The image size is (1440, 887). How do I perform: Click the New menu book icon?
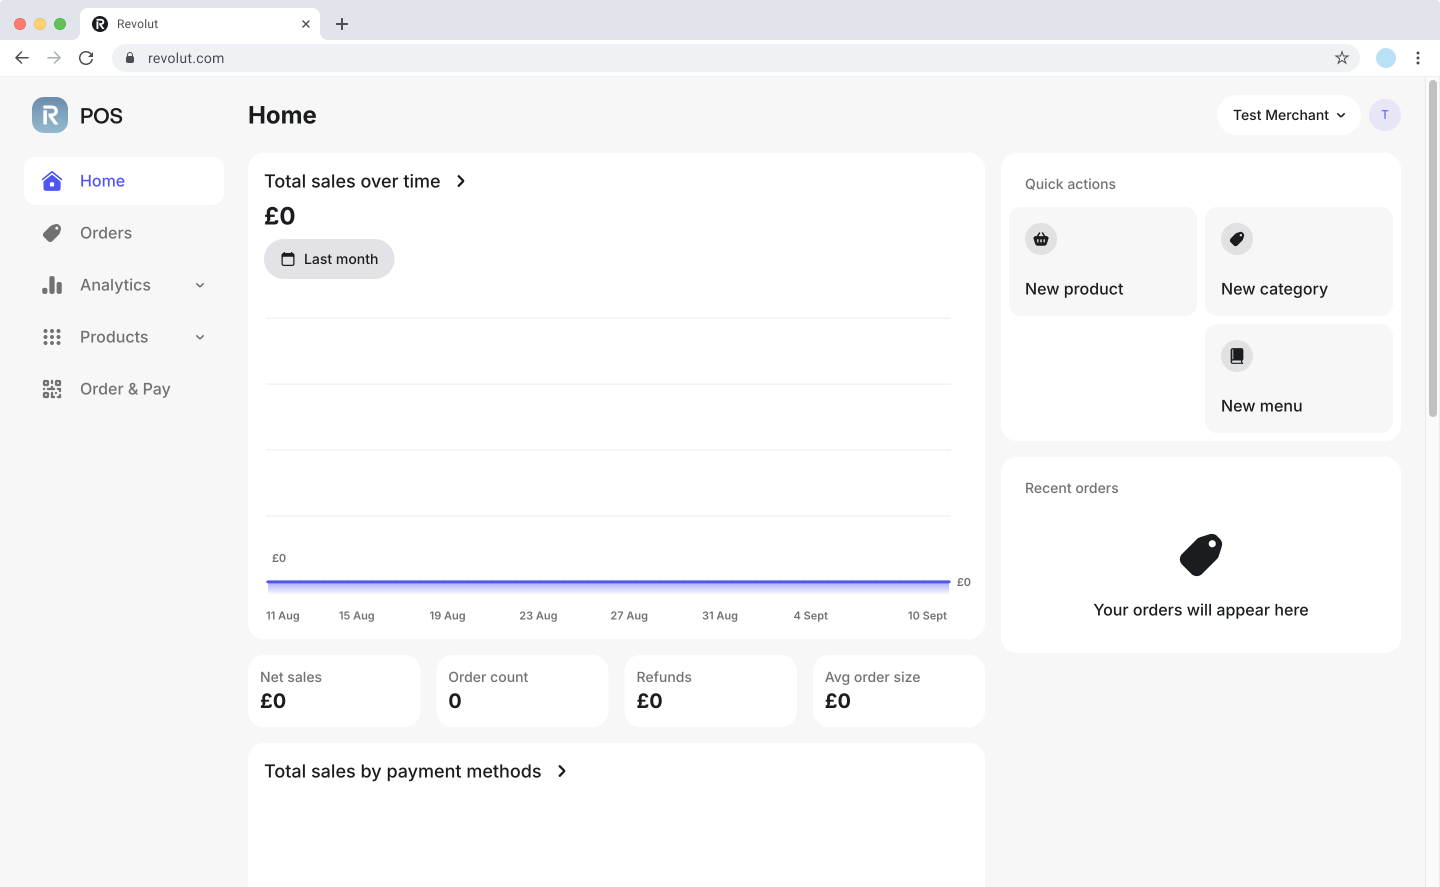1237,356
